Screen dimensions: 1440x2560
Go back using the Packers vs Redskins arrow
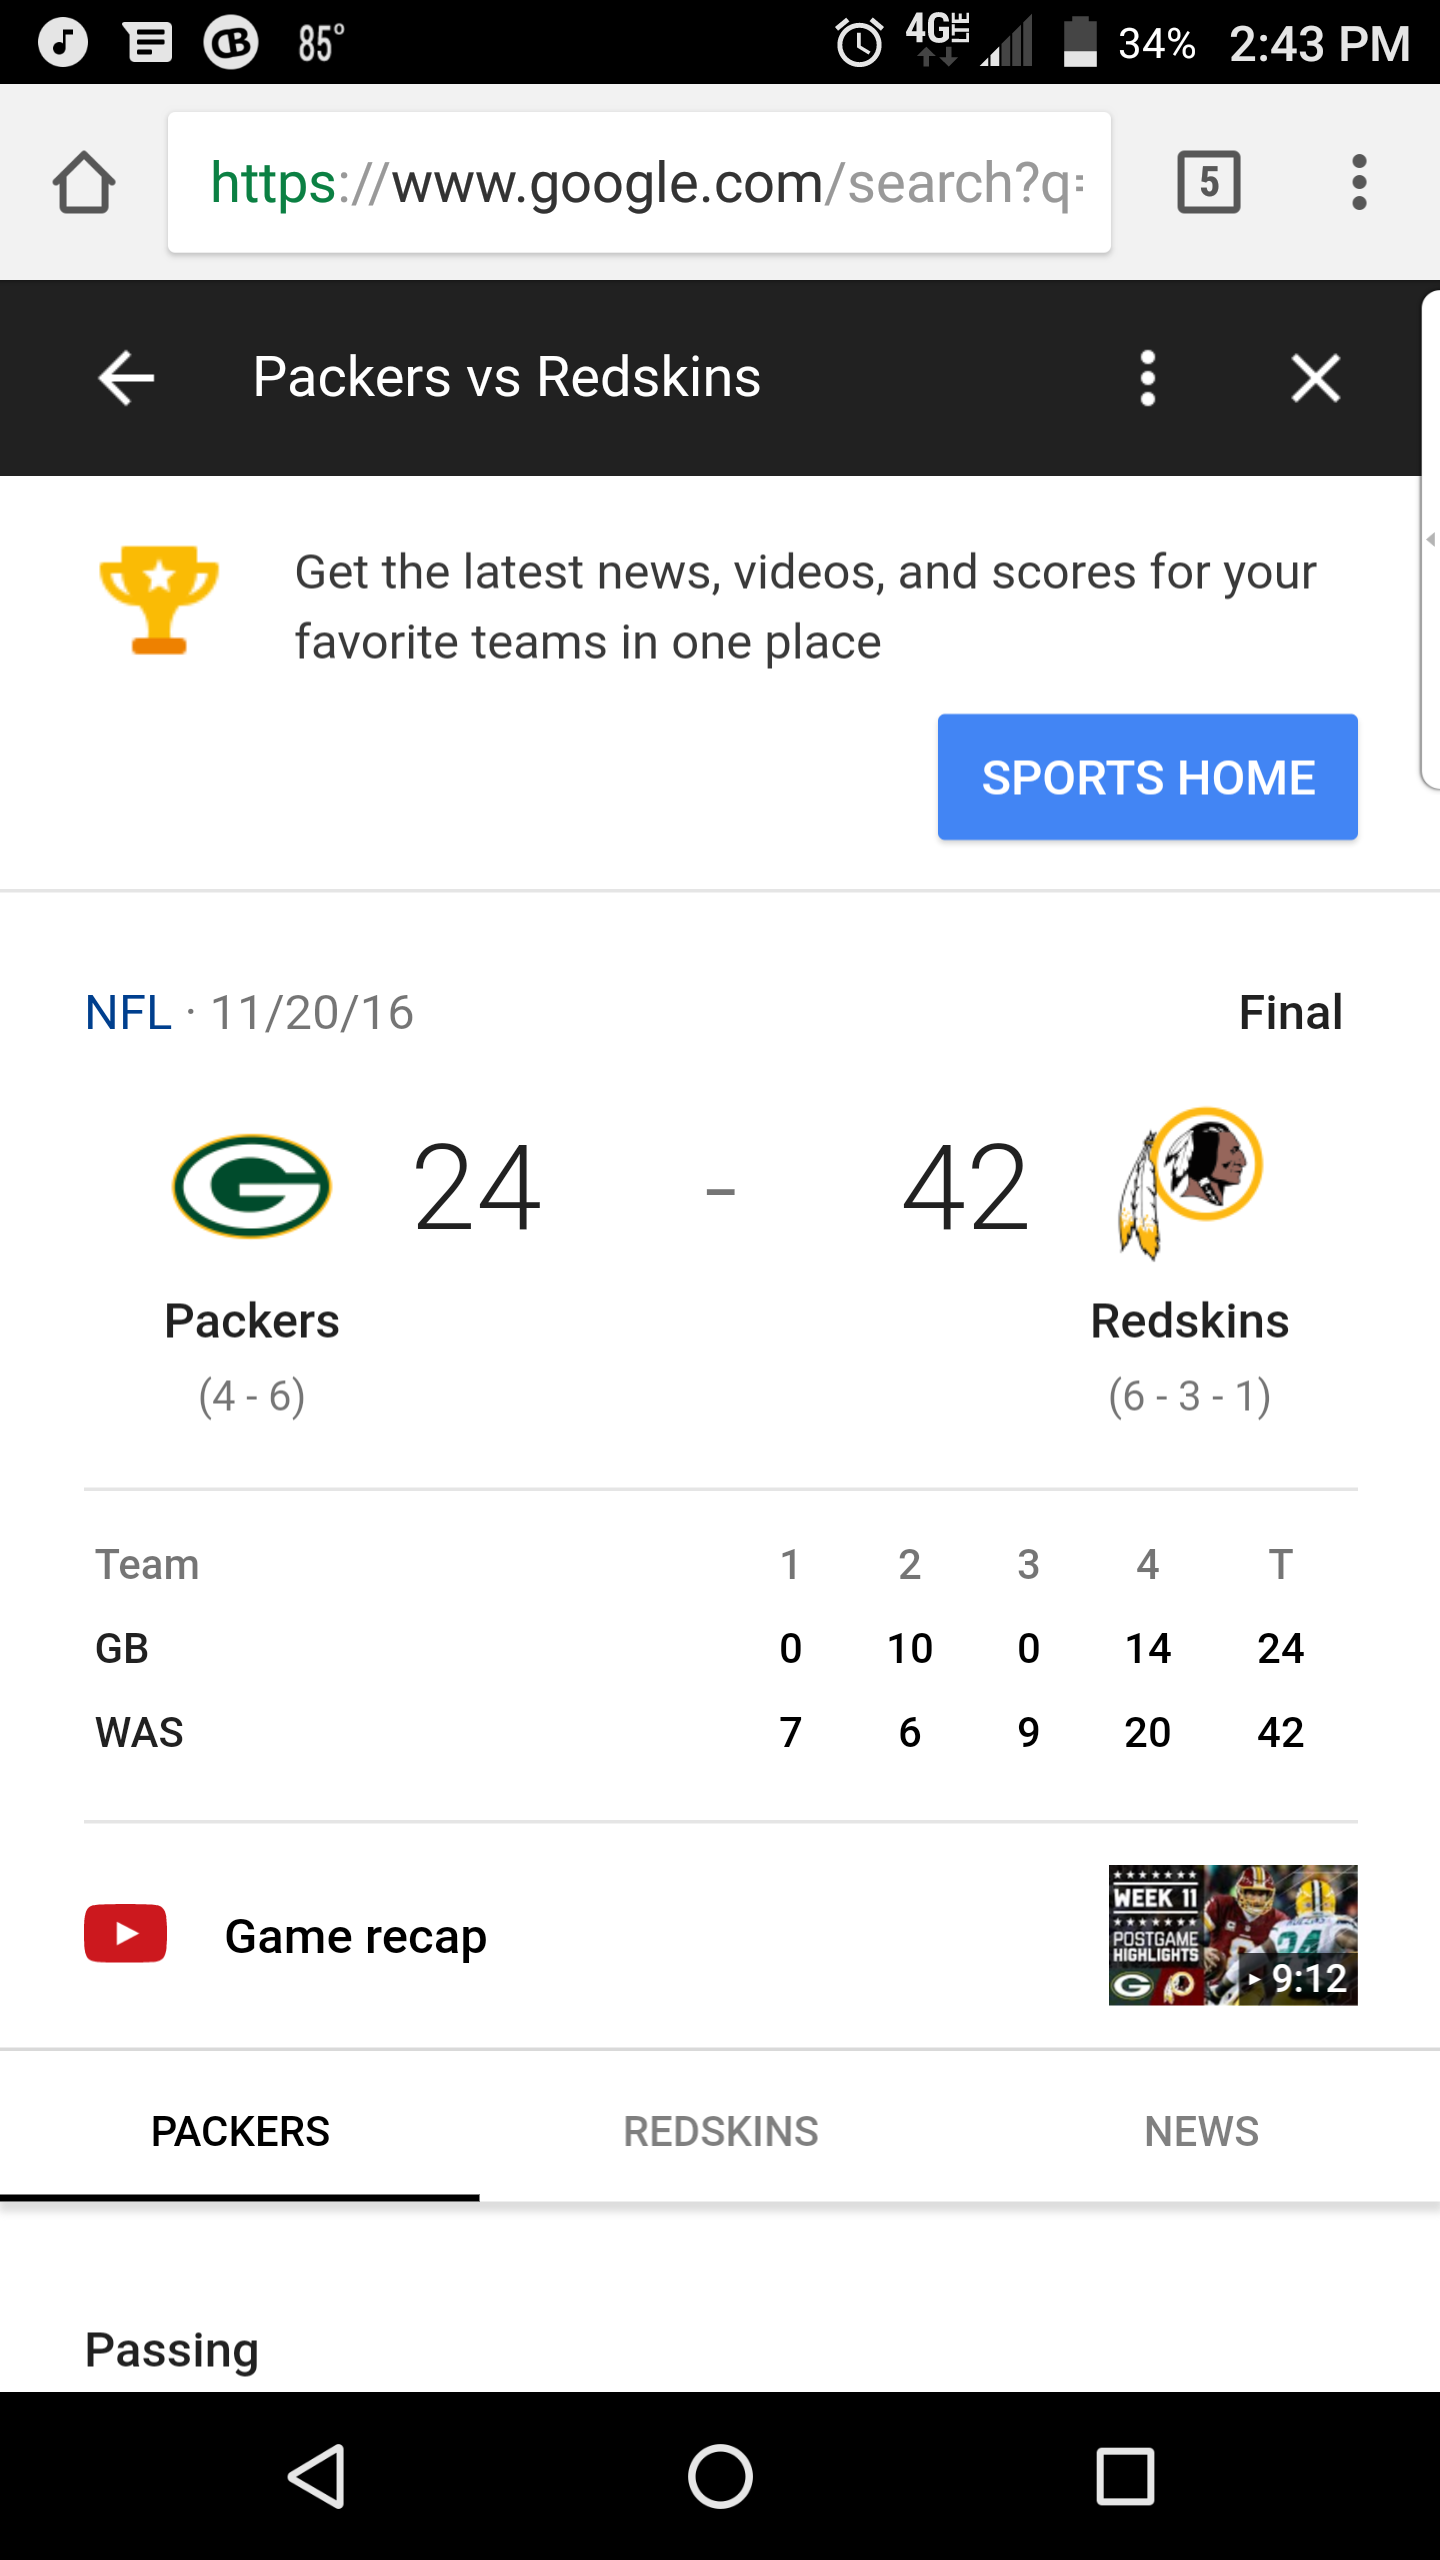pyautogui.click(x=126, y=378)
